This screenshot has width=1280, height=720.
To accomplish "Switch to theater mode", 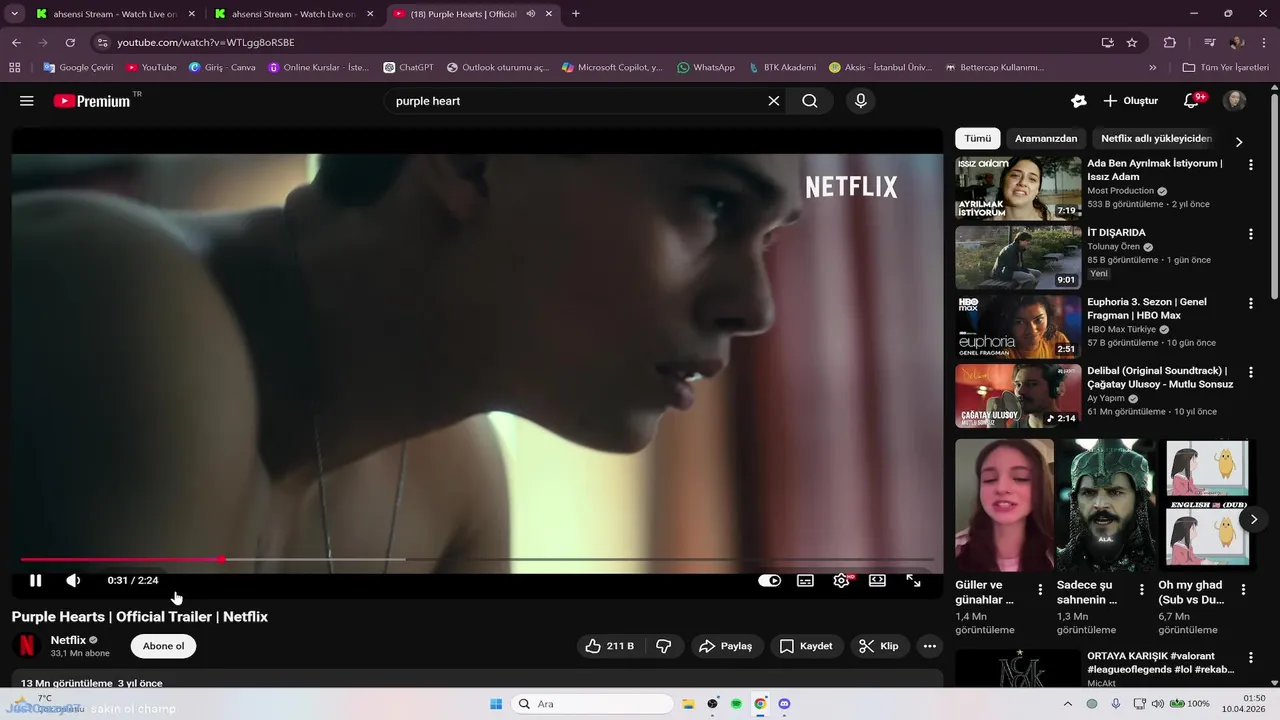I will [x=877, y=580].
